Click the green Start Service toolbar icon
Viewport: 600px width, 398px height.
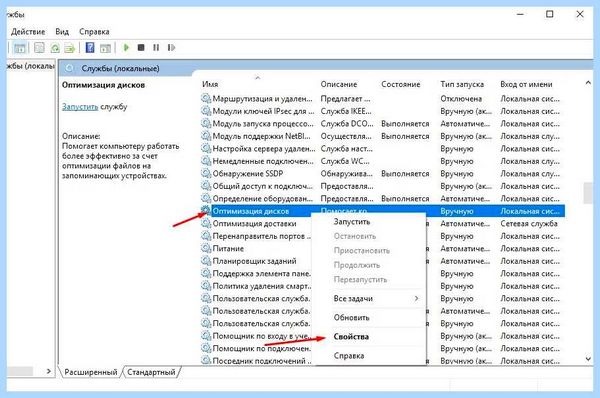point(126,47)
